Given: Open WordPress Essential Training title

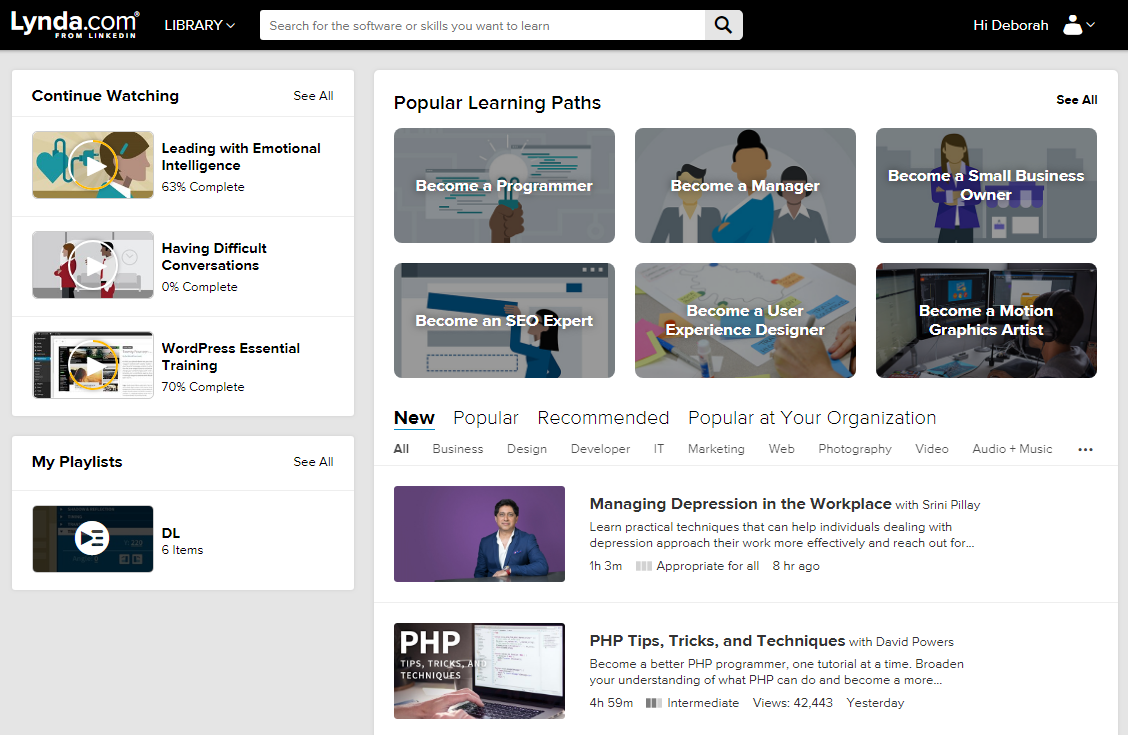Looking at the screenshot, I should coord(230,357).
